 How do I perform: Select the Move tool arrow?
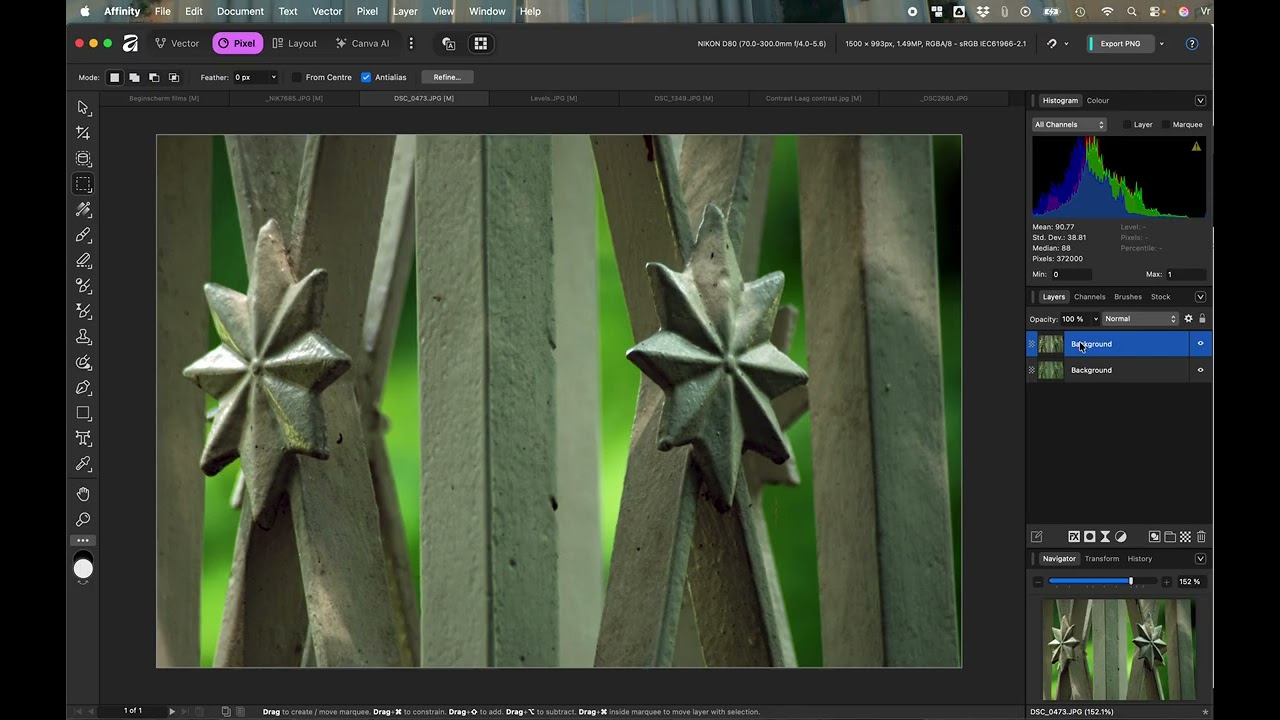(x=83, y=108)
